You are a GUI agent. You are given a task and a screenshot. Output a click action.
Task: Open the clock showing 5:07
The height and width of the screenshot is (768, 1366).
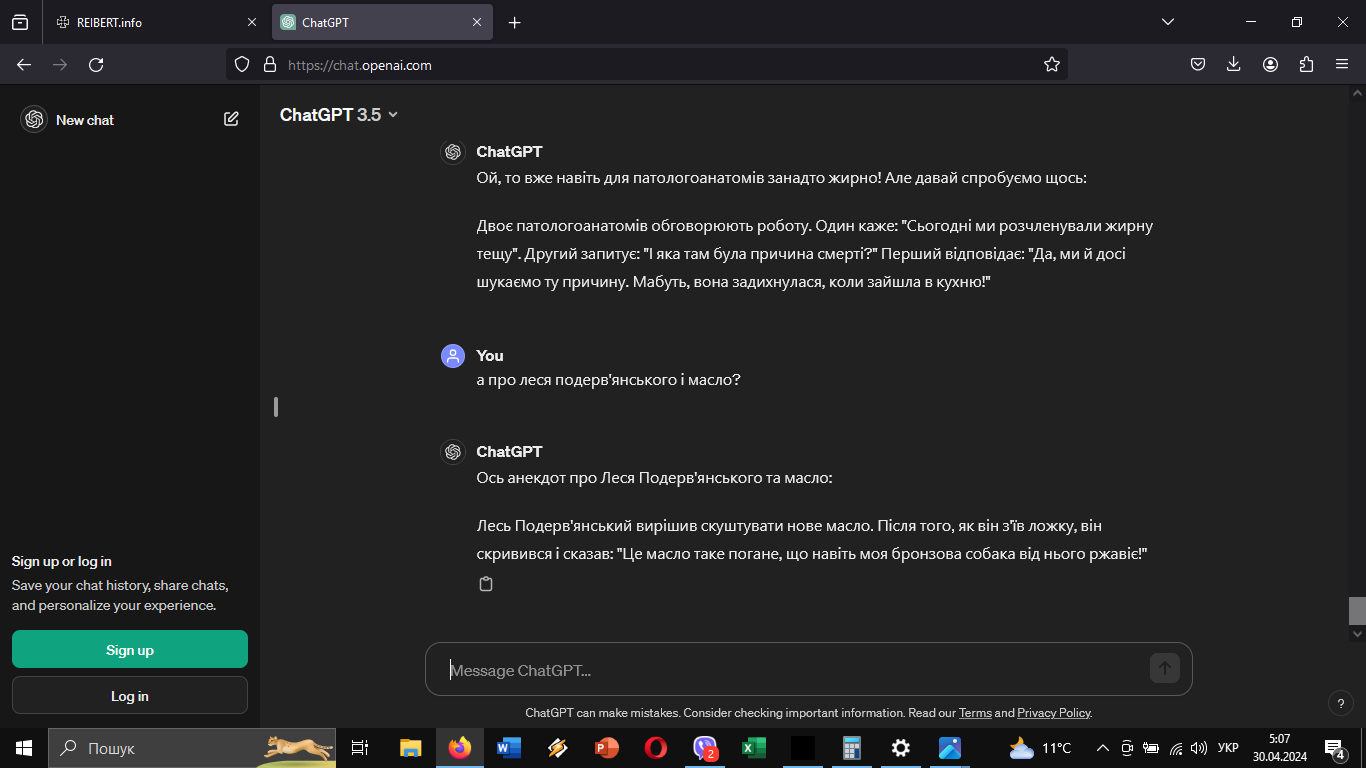1279,748
